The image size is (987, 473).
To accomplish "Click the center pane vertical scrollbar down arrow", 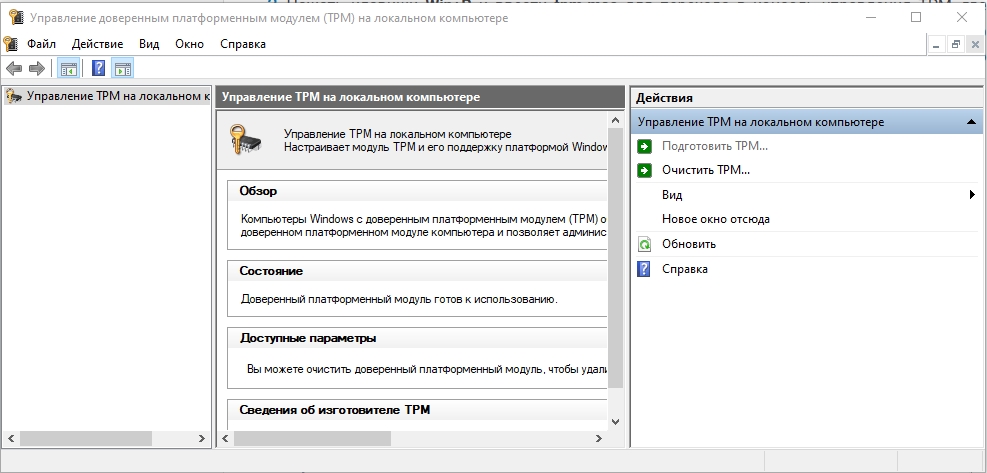I will (x=615, y=421).
